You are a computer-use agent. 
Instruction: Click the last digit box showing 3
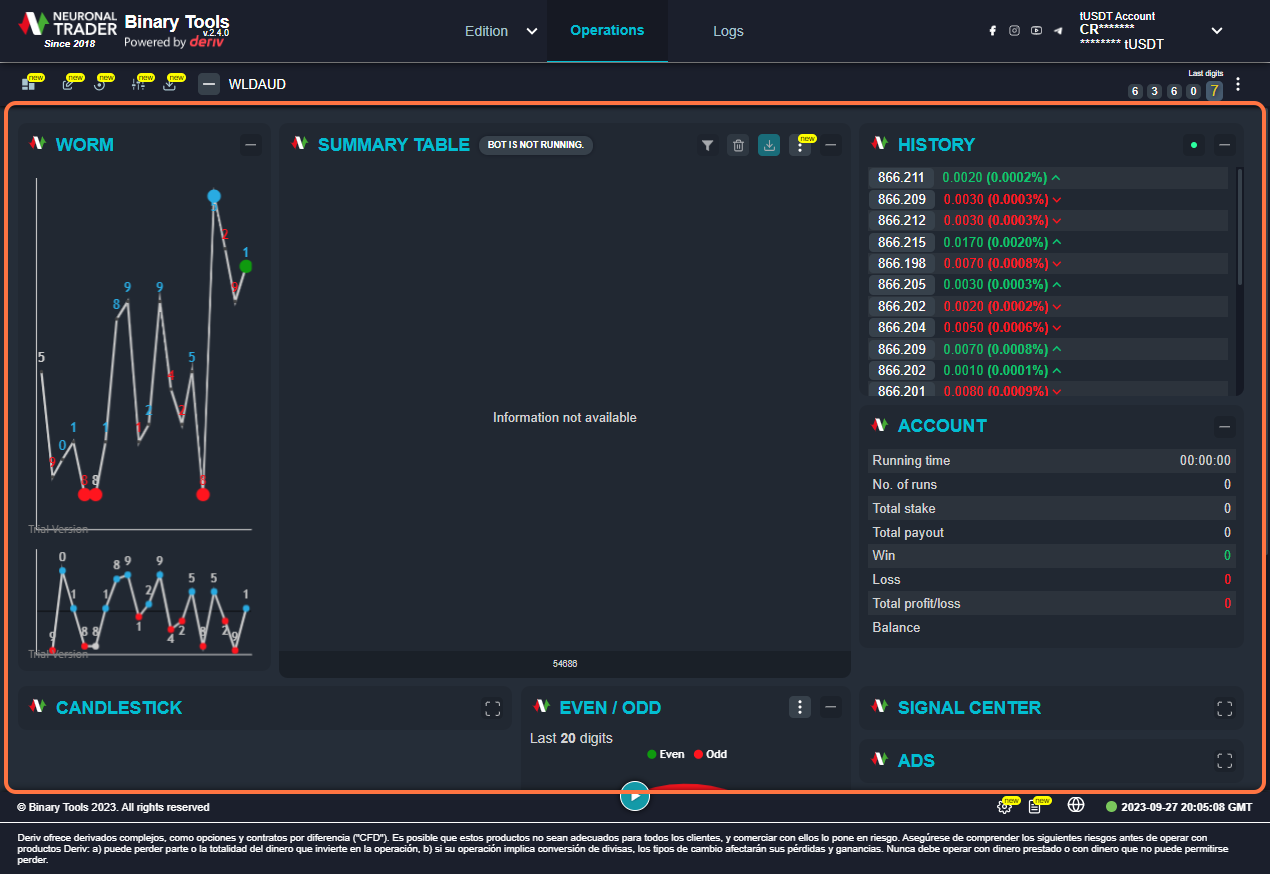pyautogui.click(x=1154, y=91)
